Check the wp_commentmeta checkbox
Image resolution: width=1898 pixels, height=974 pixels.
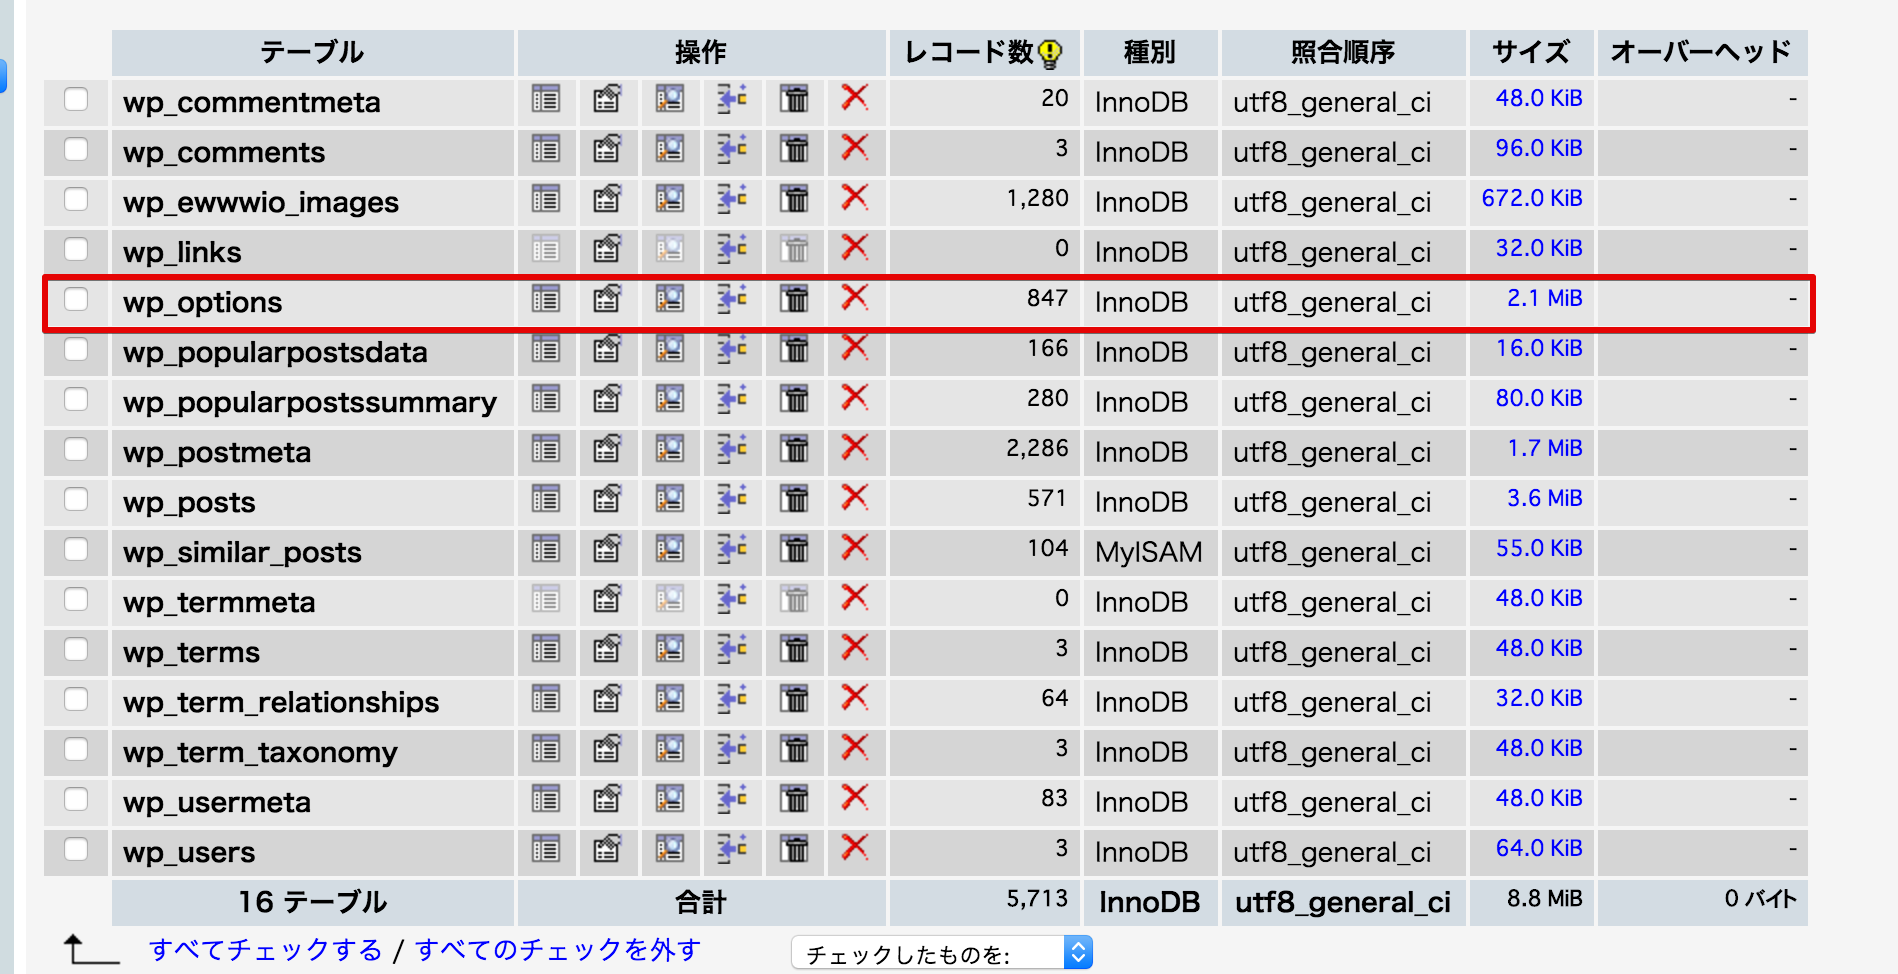[76, 99]
